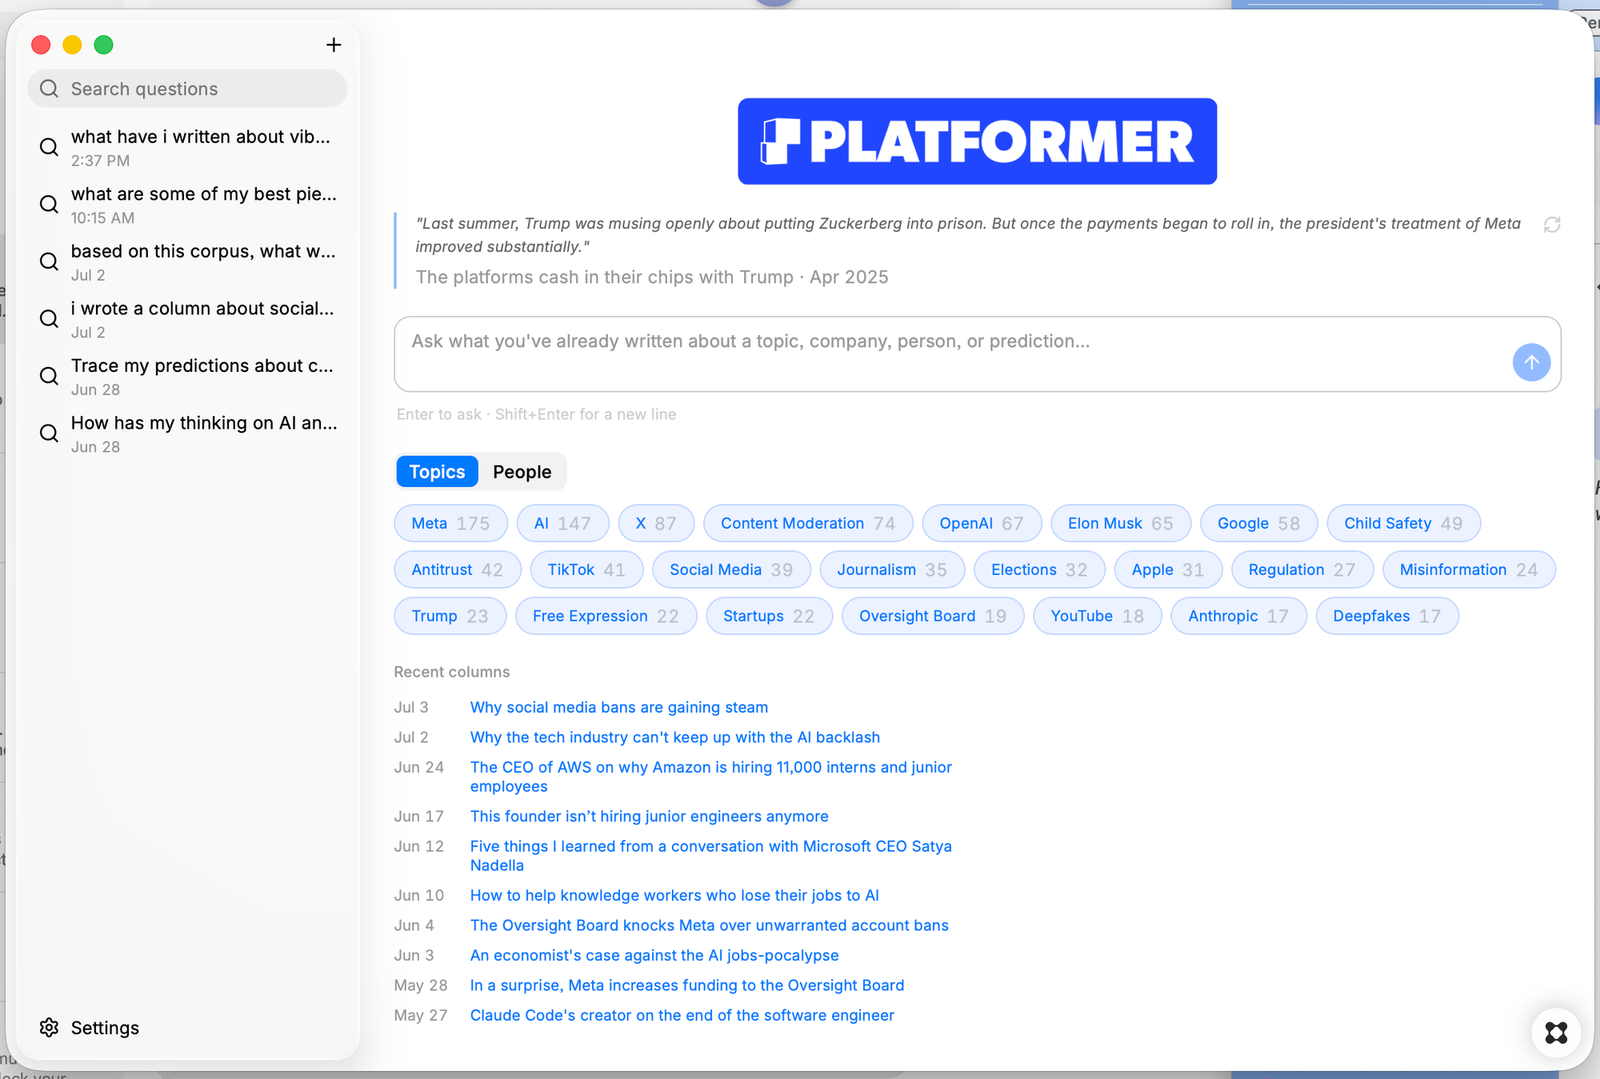Open 'Why social media bans are gaining steam'
Viewport: 1600px width, 1079px height.
click(x=619, y=707)
